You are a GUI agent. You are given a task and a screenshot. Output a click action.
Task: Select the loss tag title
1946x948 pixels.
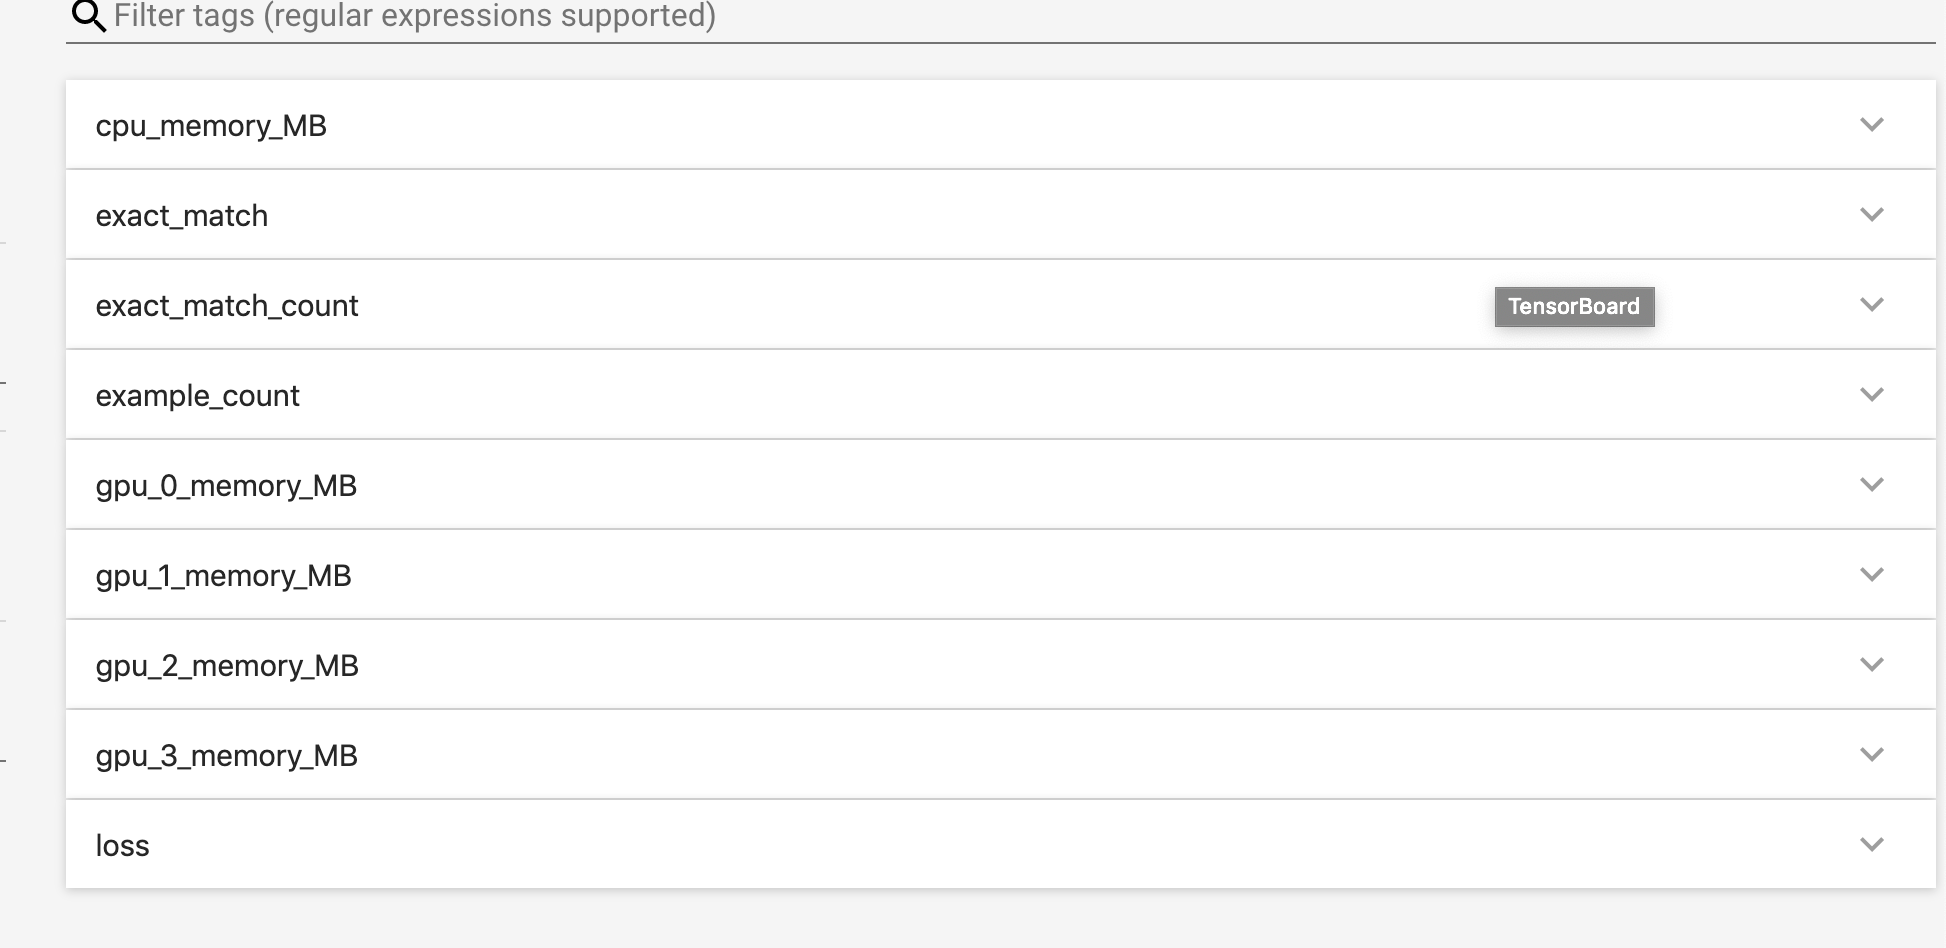pyautogui.click(x=122, y=844)
